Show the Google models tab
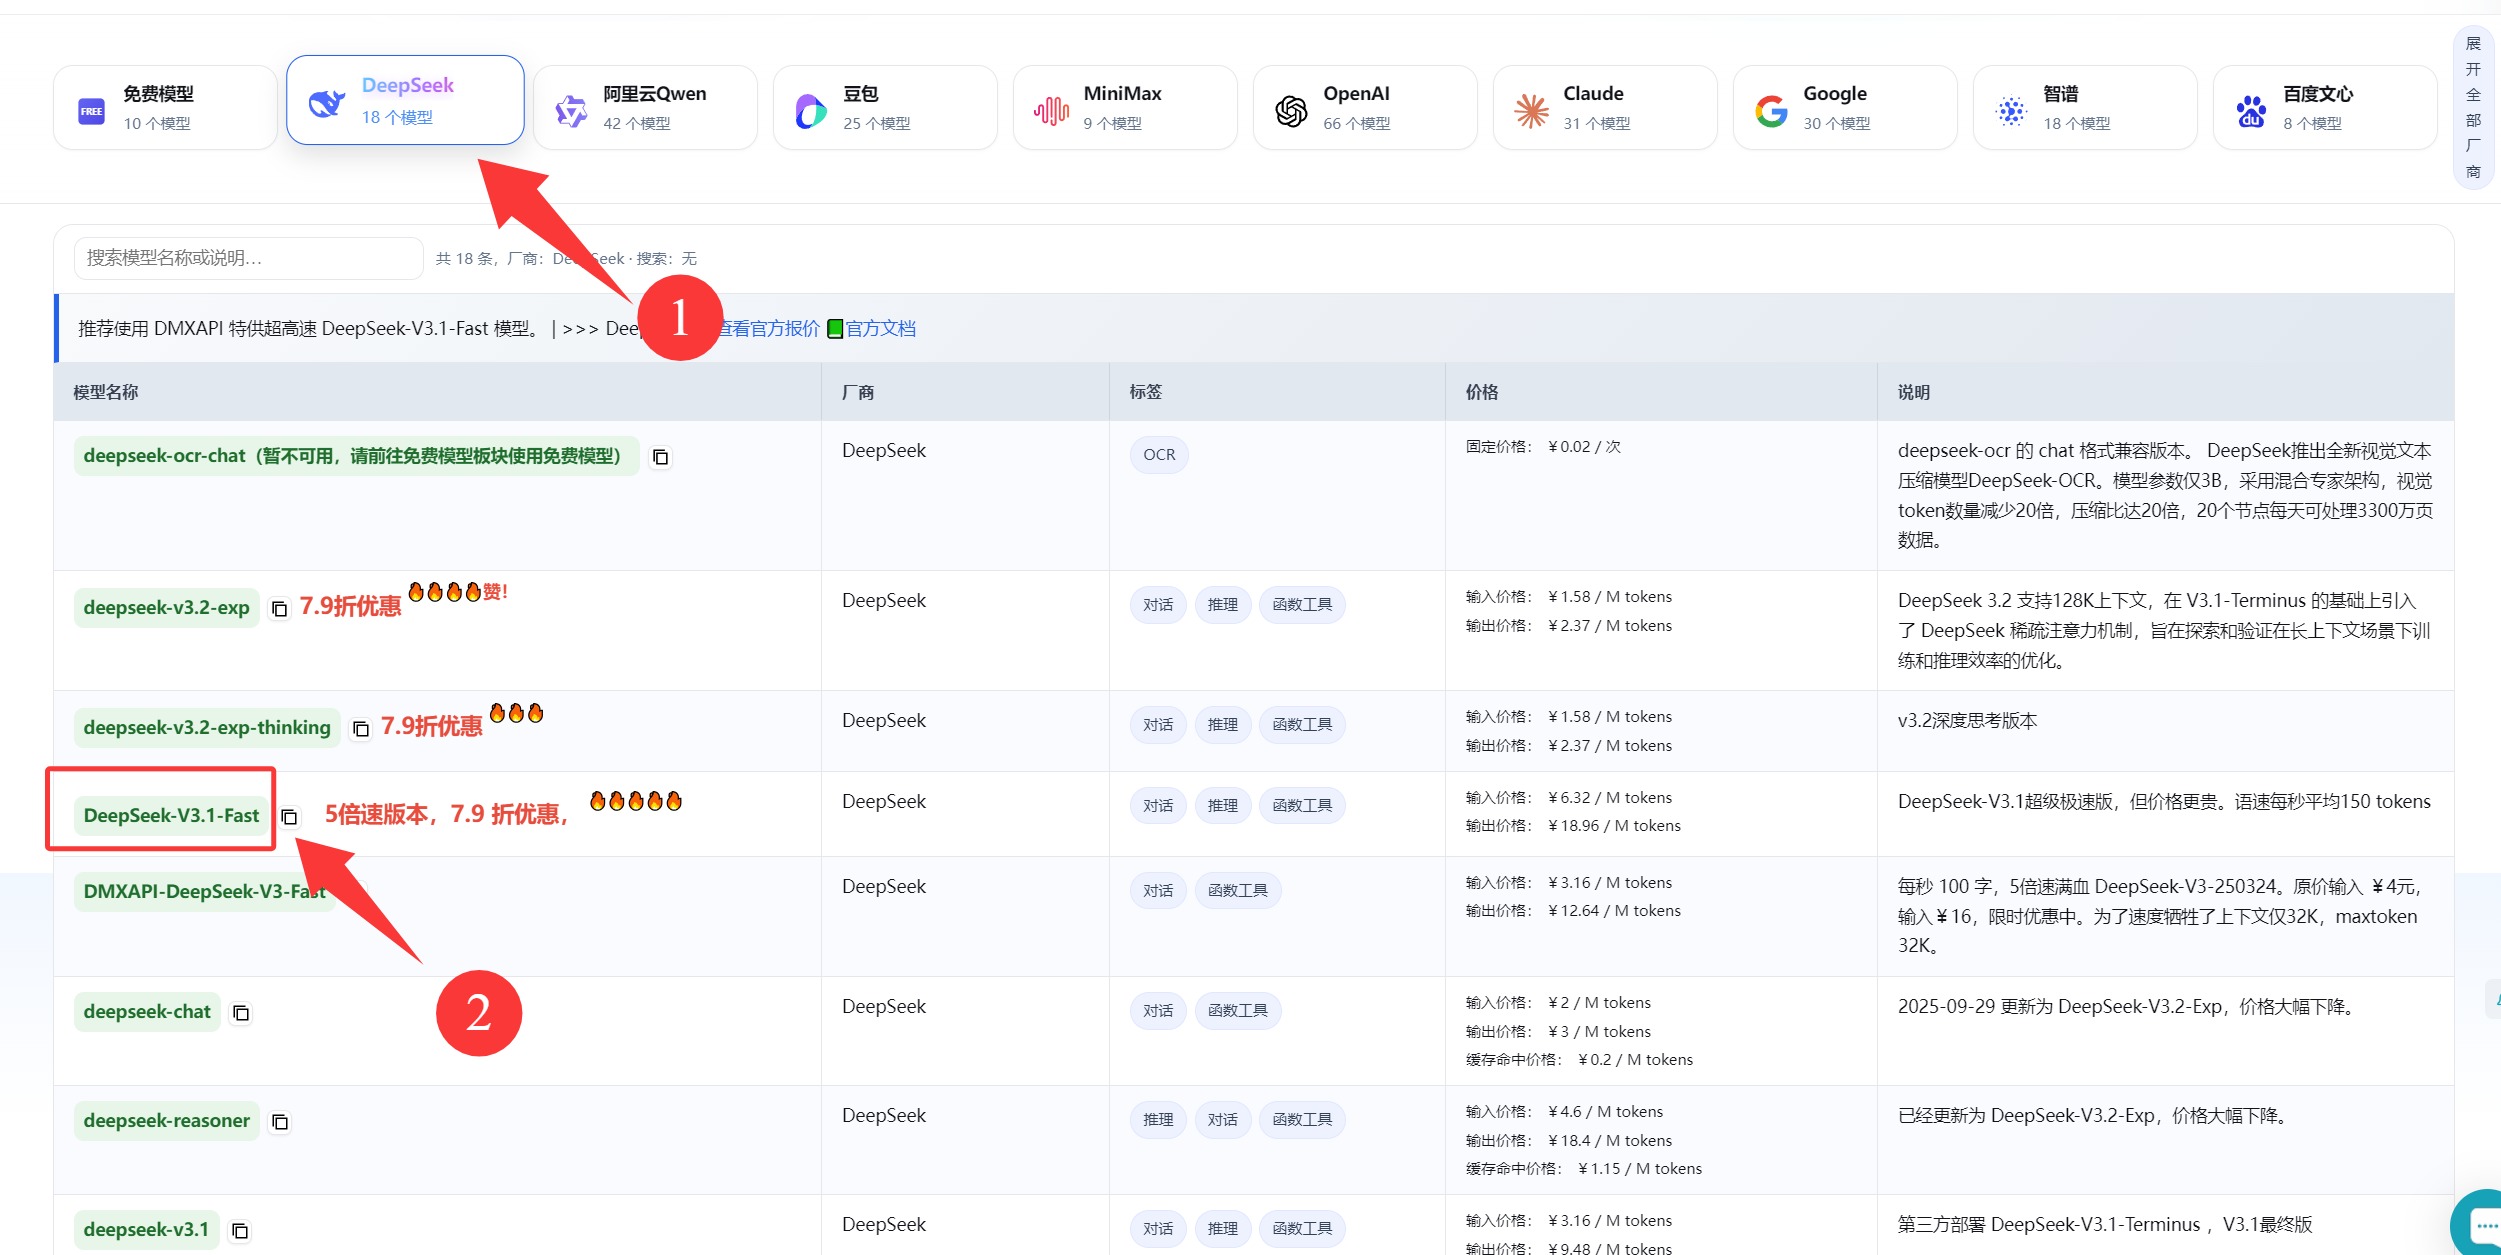The width and height of the screenshot is (2501, 1255). point(1845,108)
